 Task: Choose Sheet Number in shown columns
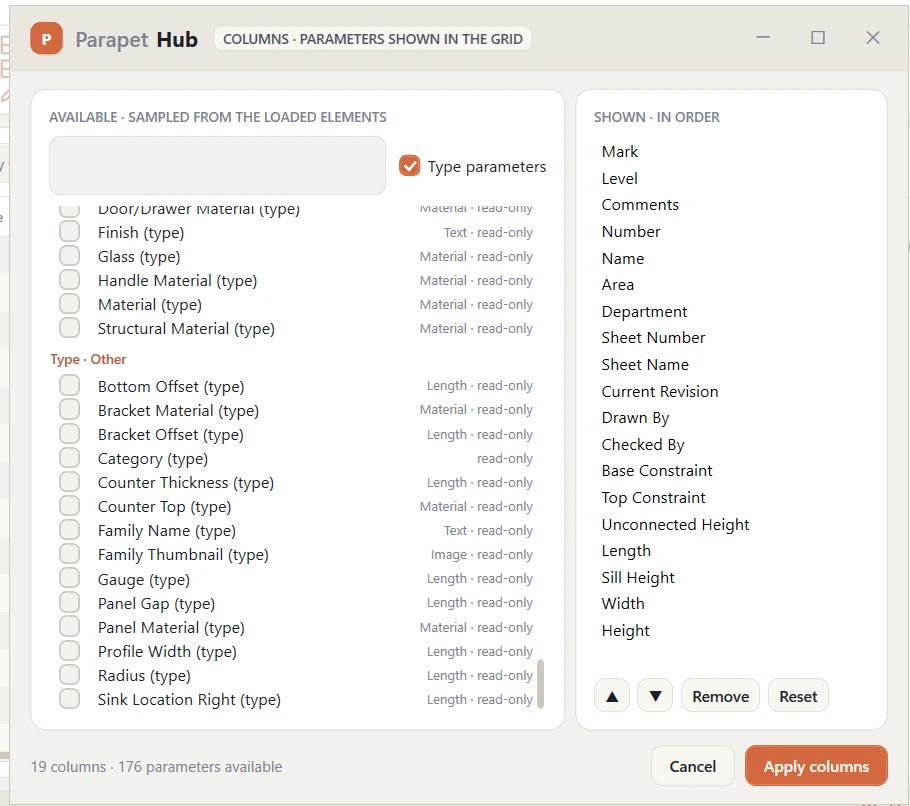click(x=653, y=338)
